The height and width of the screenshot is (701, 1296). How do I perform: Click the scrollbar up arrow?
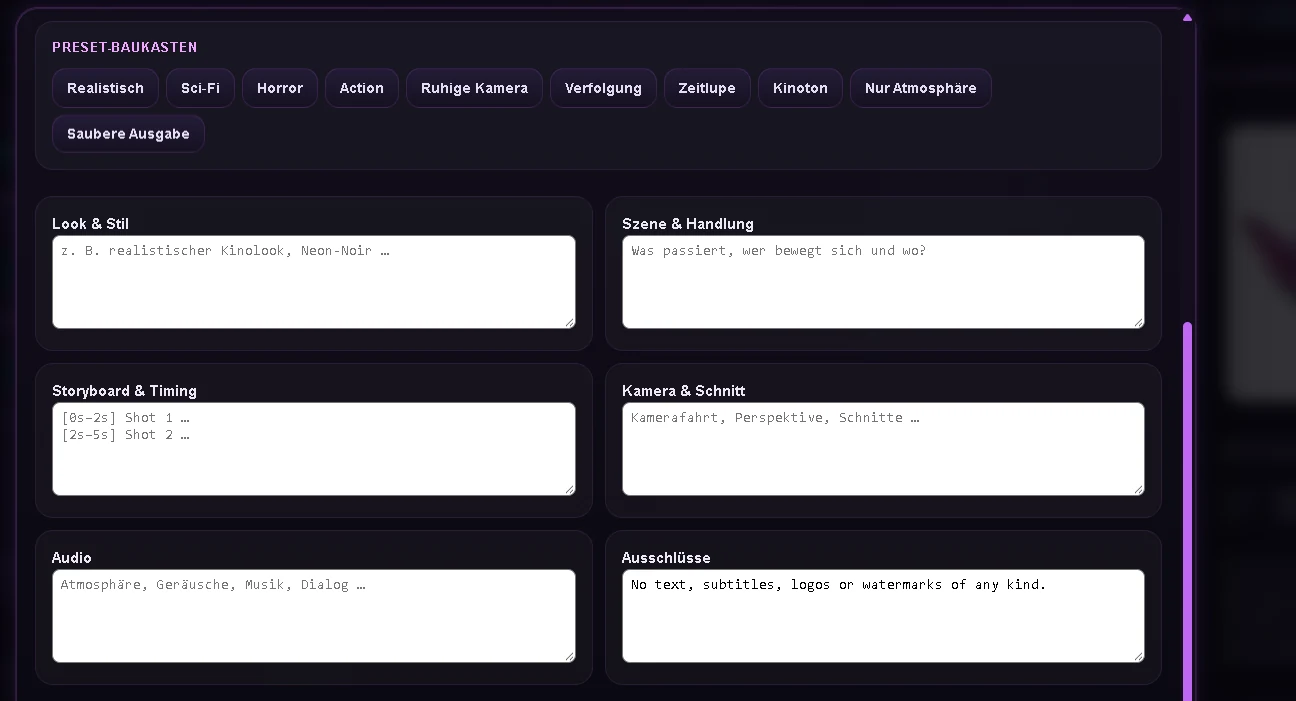pos(1188,17)
